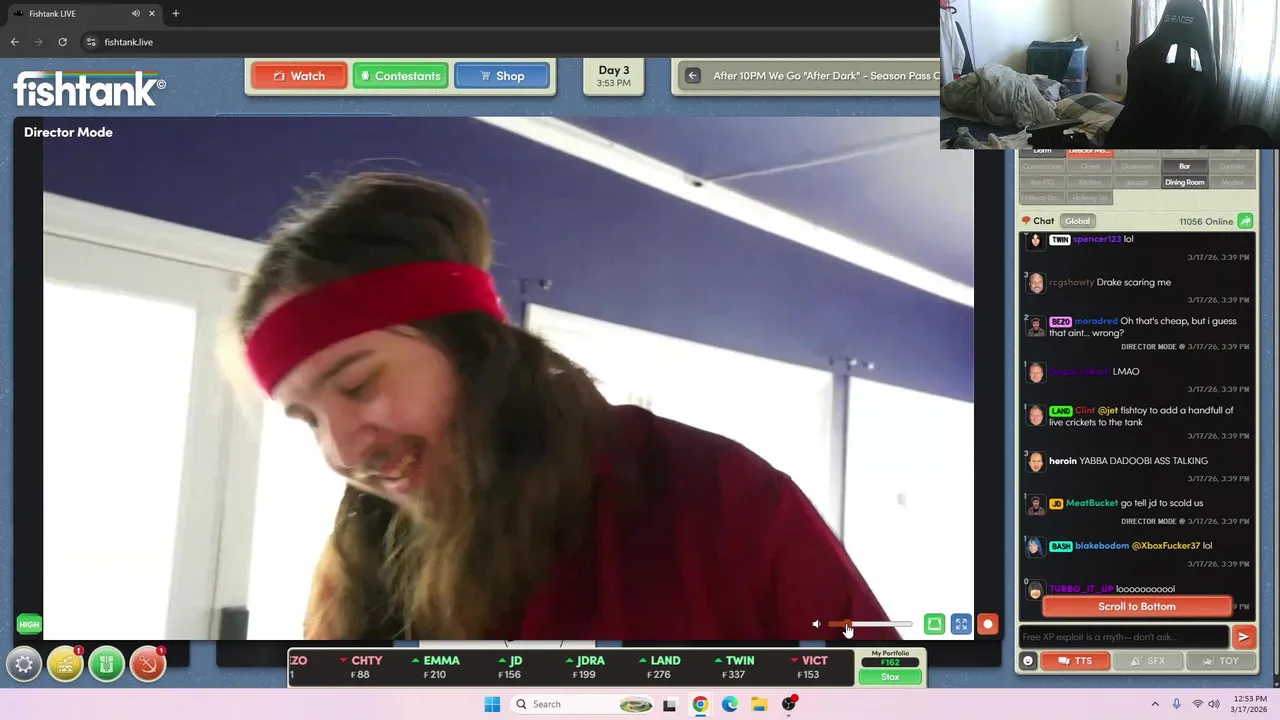1280x720 pixels.
Task: Click the green online users icon
Action: tap(1245, 221)
